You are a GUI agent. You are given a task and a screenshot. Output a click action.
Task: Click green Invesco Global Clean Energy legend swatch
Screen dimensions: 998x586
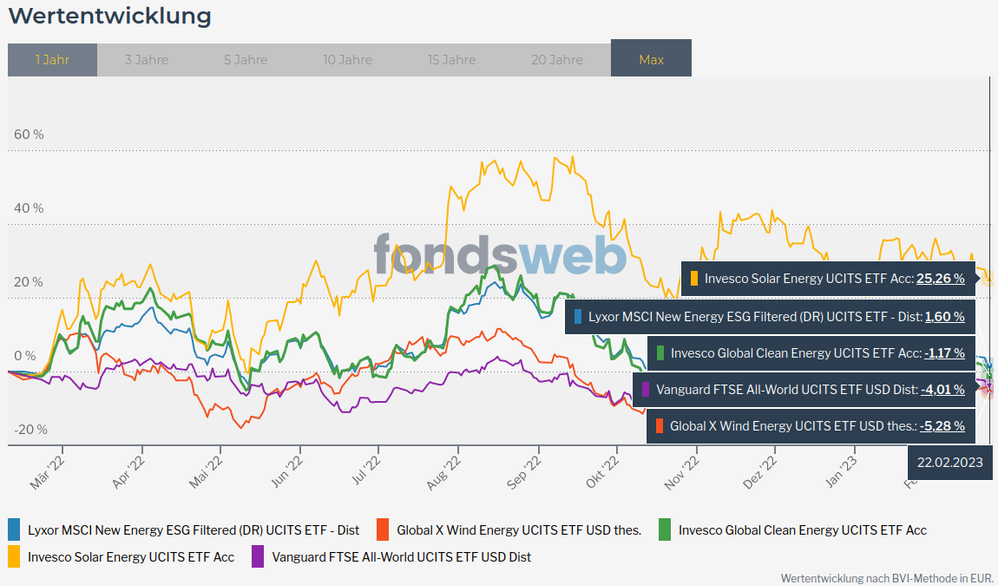664,529
